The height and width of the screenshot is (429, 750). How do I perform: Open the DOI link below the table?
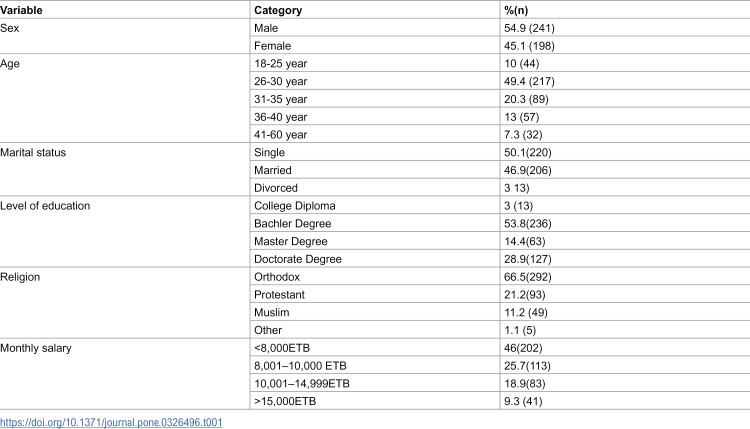tap(111, 423)
